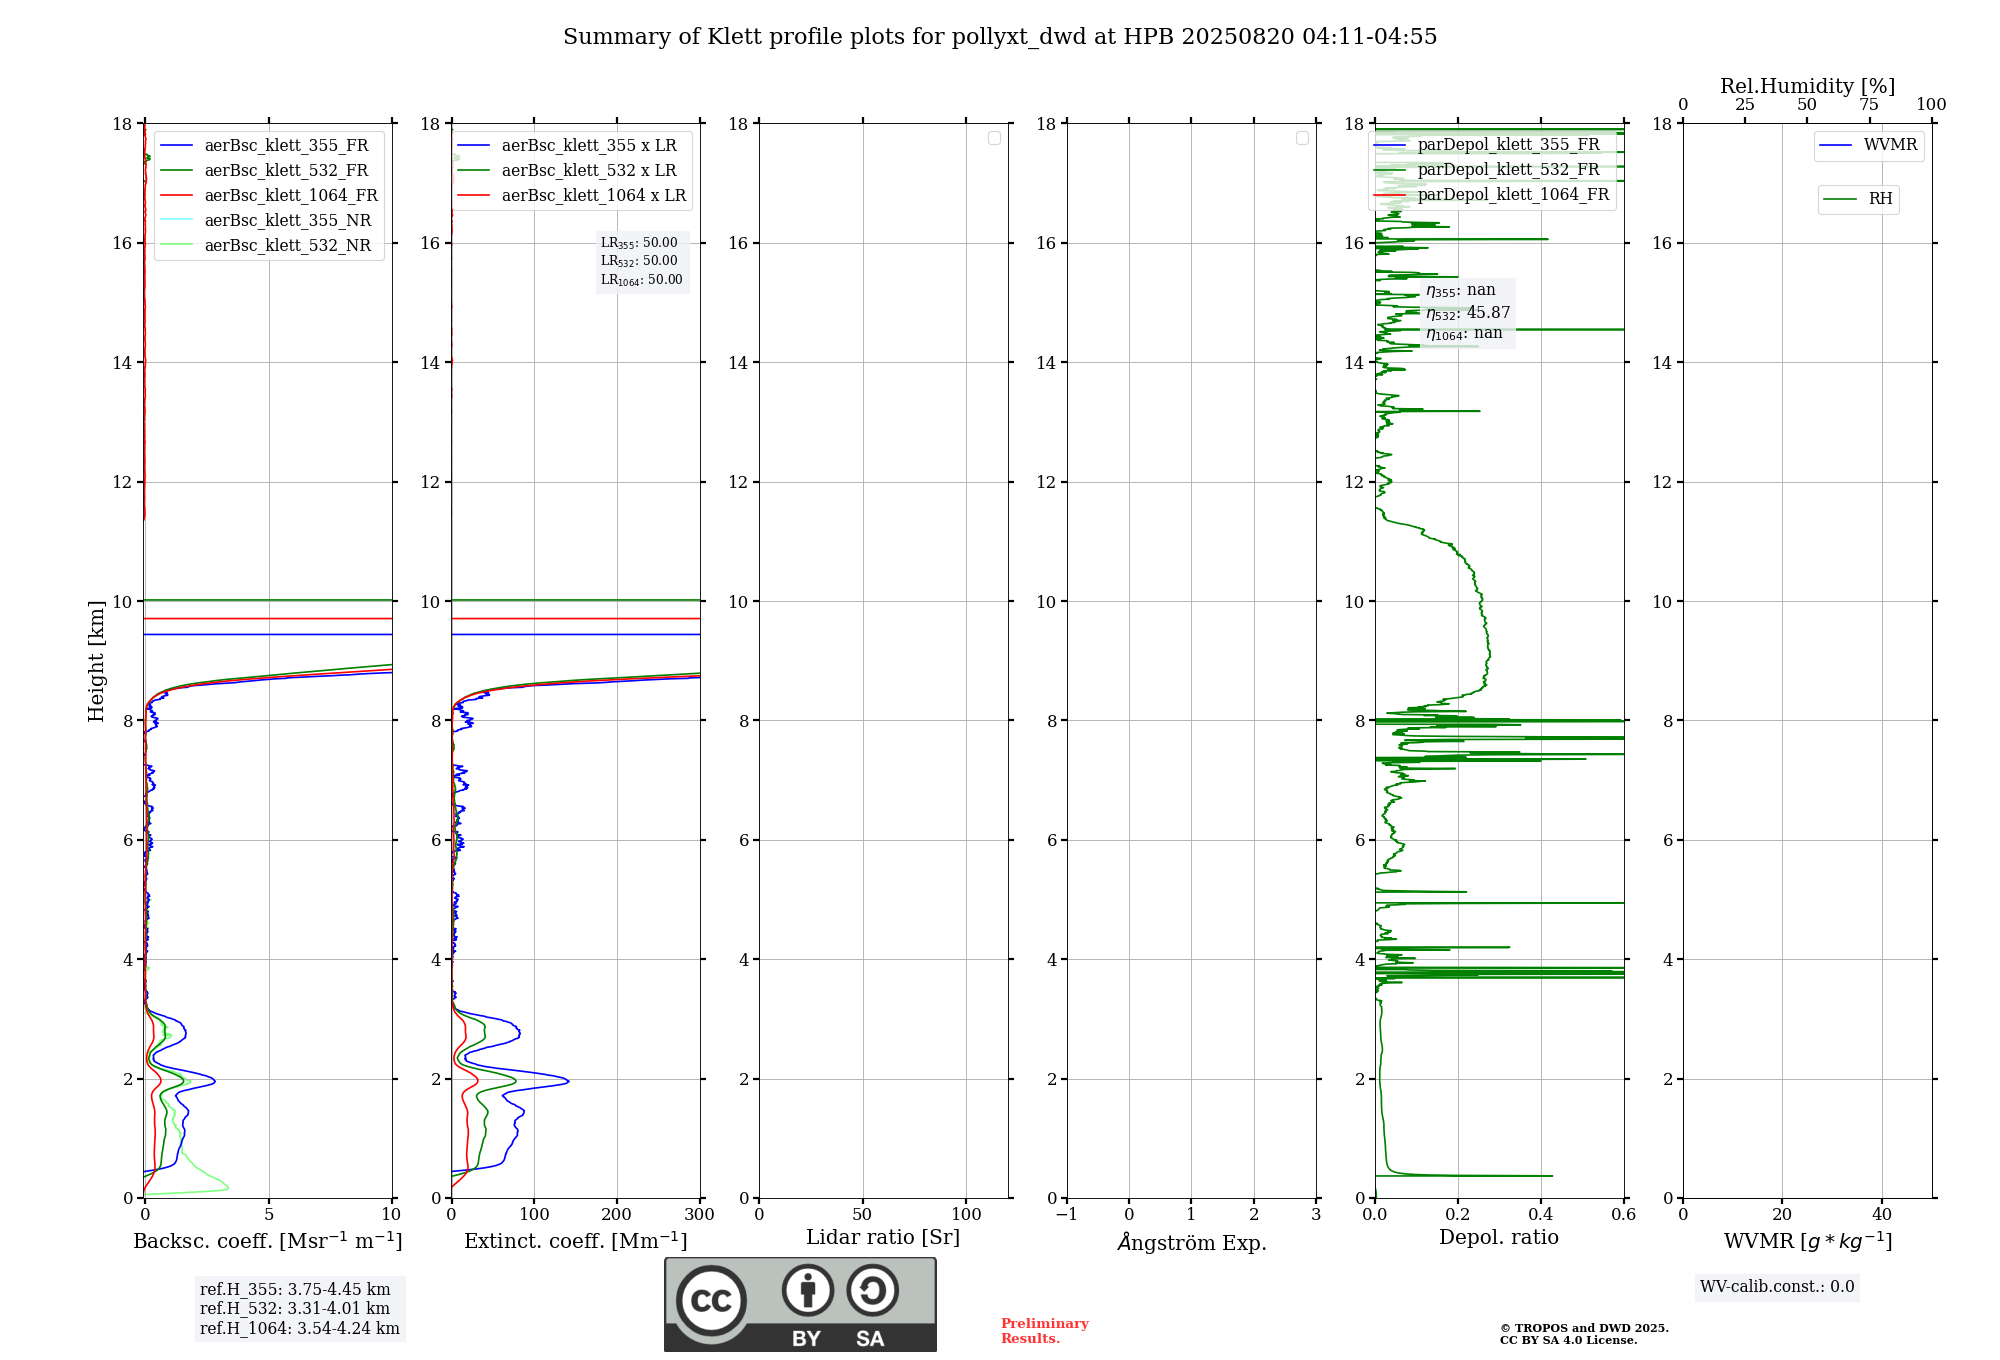Click legend entry aerBsc_klett_355_NR
Image resolution: width=2000 pixels, height=1360 pixels.
[x=266, y=221]
